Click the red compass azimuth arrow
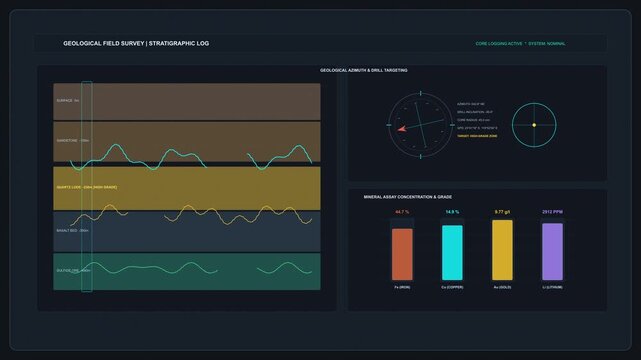The height and width of the screenshot is (360, 641). [402, 129]
